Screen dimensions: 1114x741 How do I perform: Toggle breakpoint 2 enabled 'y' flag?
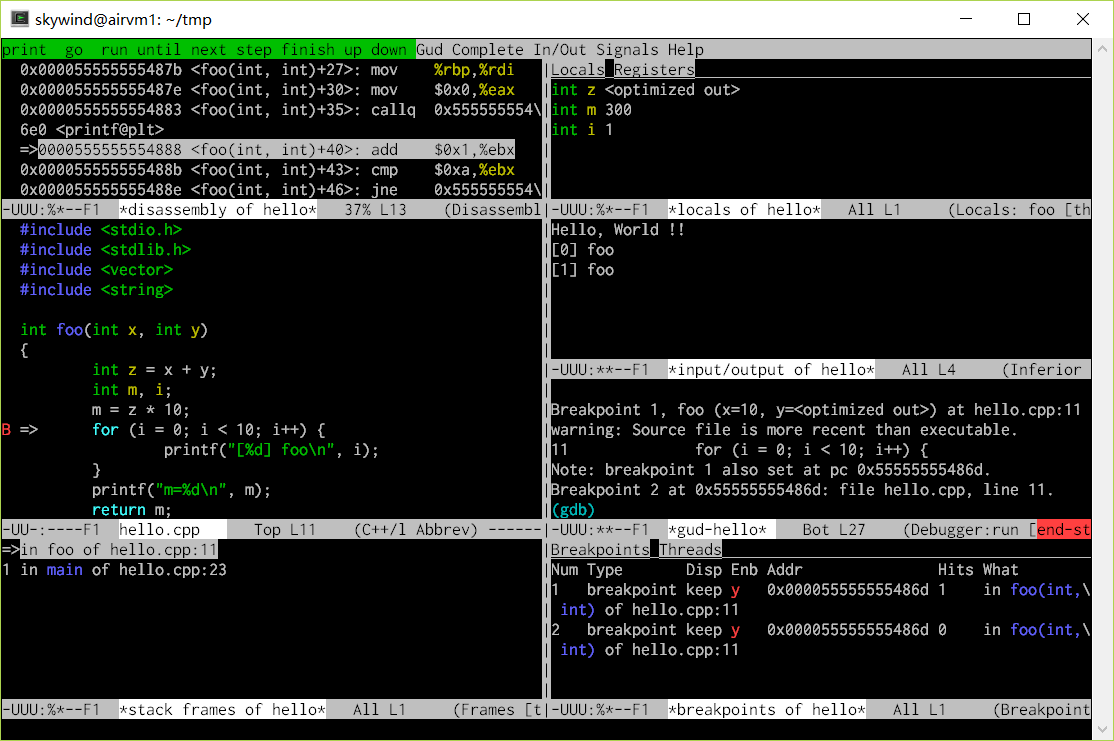coord(735,629)
